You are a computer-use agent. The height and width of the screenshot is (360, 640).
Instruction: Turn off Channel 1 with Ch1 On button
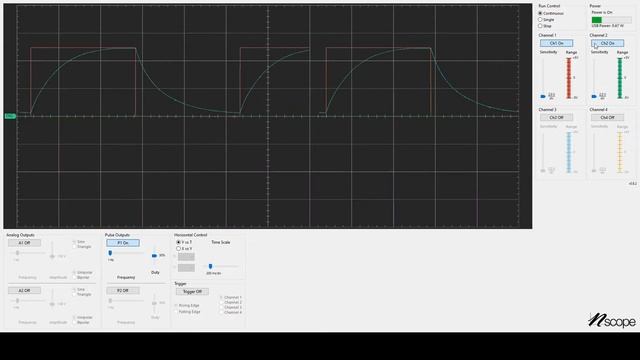(x=556, y=43)
